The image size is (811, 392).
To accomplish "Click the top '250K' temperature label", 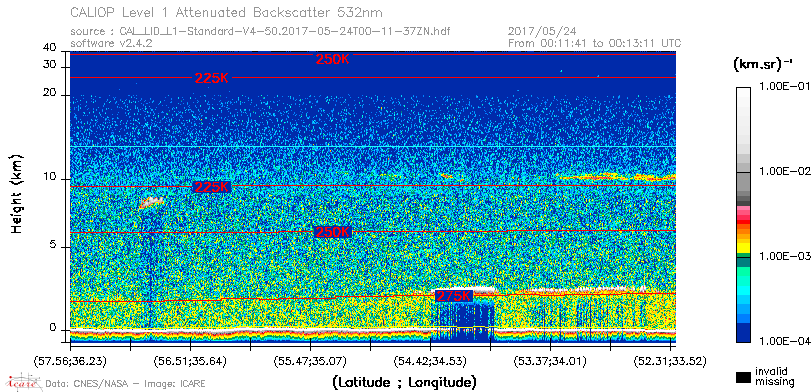I will point(333,59).
